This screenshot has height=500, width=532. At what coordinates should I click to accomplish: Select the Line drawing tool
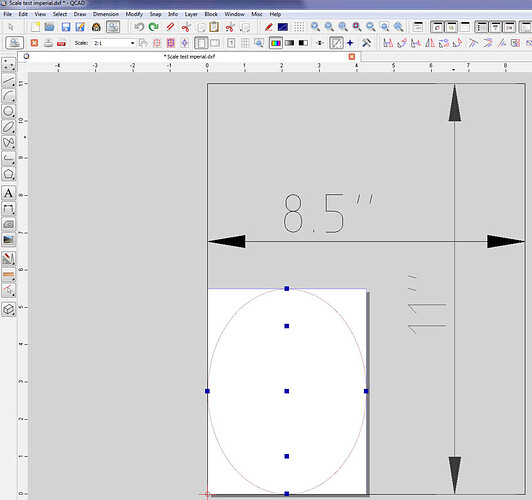pyautogui.click(x=8, y=80)
